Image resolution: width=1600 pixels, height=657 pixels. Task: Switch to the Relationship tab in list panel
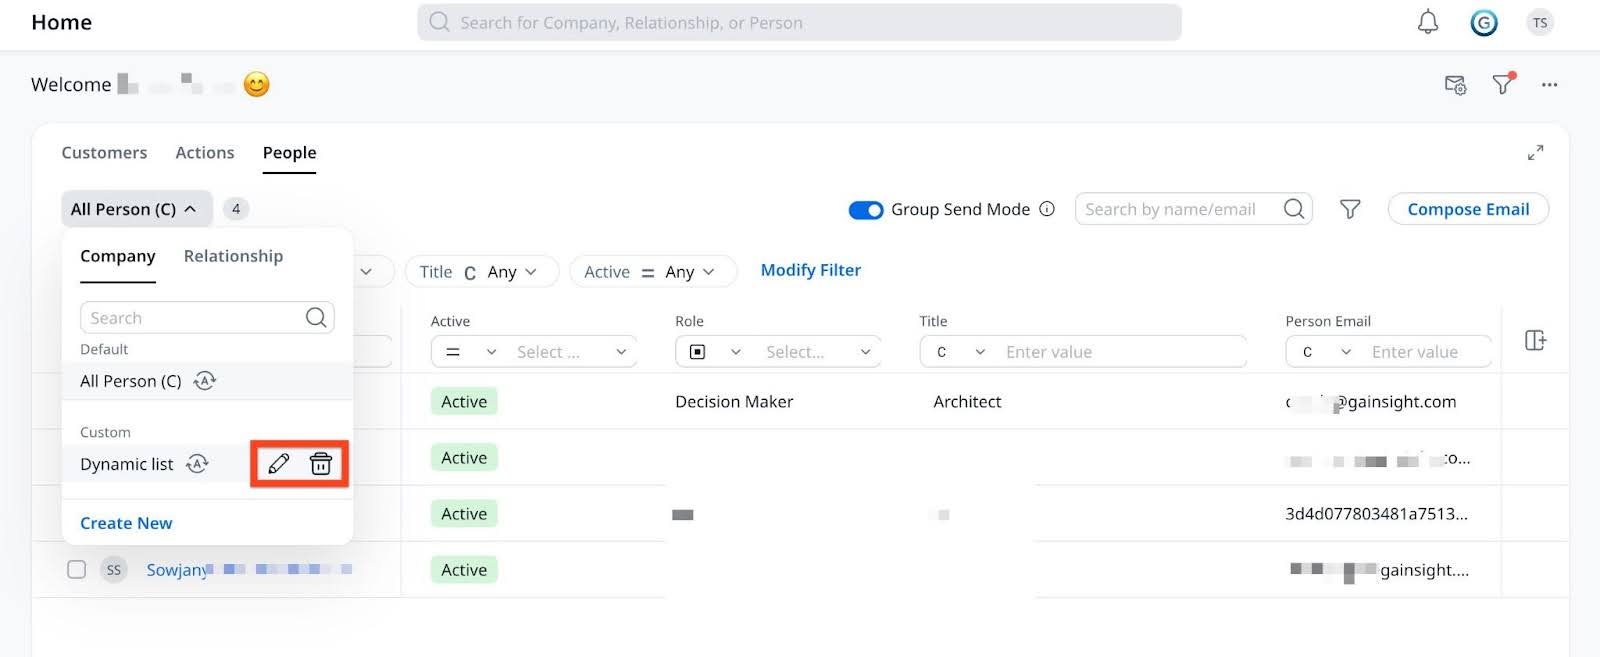point(233,256)
